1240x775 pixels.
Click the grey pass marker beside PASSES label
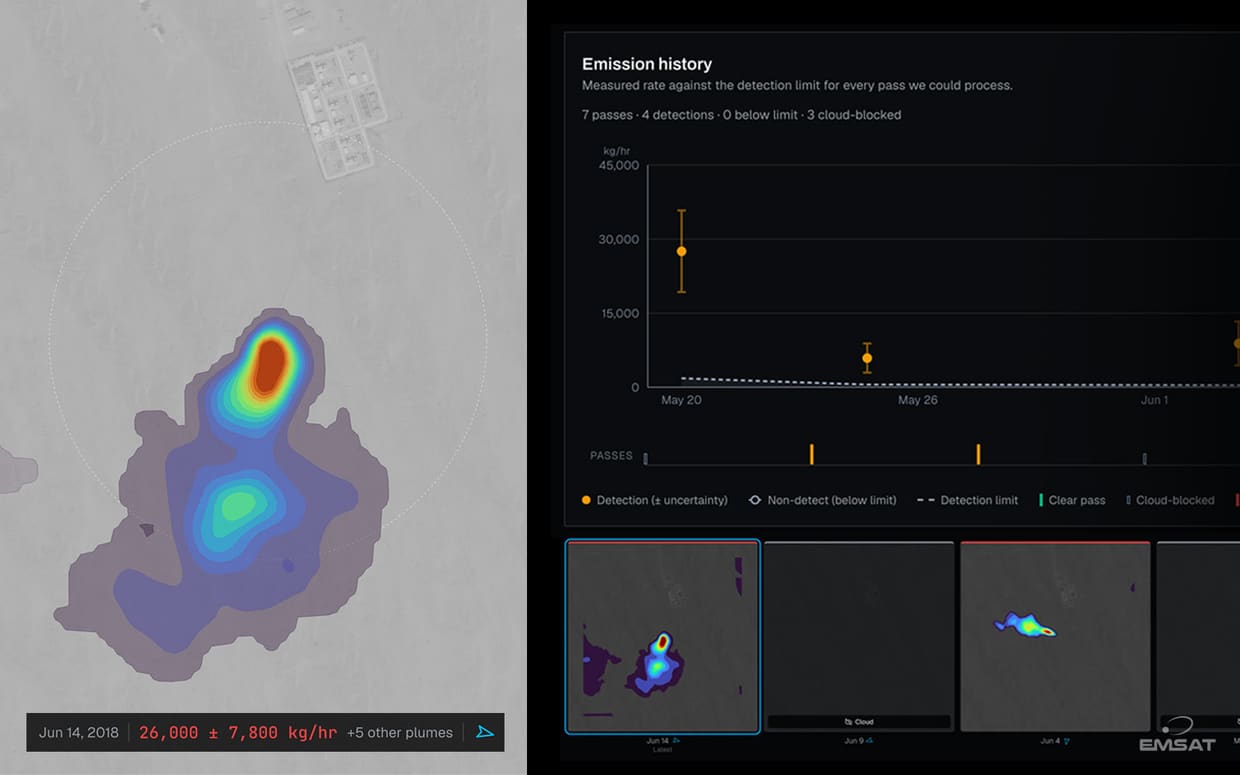pyautogui.click(x=645, y=459)
